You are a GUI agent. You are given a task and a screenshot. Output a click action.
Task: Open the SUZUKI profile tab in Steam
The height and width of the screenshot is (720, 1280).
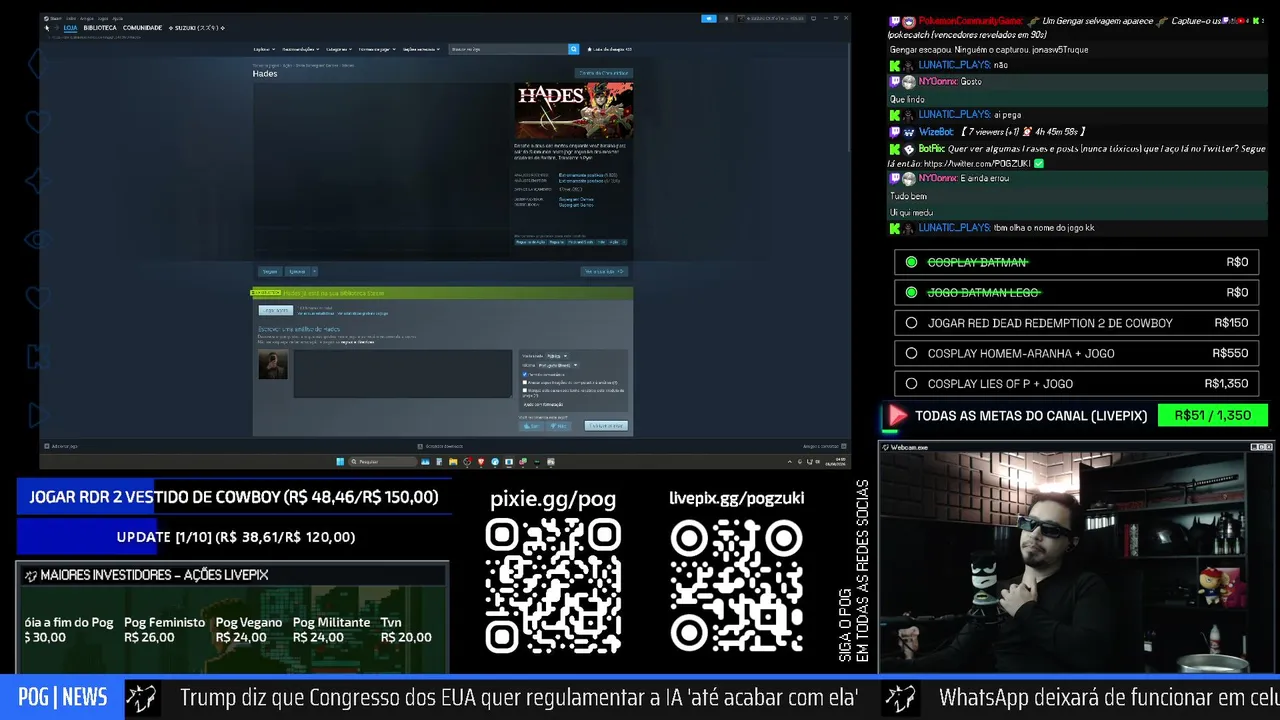(x=197, y=28)
